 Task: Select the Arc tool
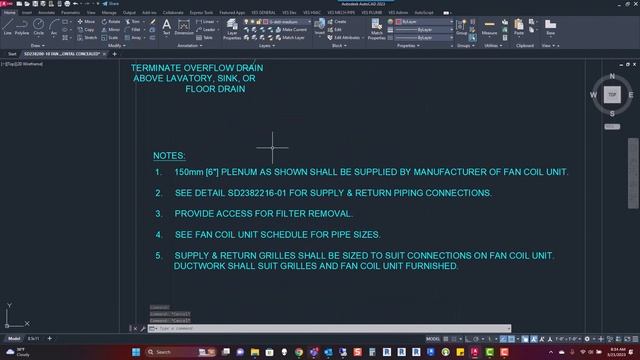[x=53, y=27]
